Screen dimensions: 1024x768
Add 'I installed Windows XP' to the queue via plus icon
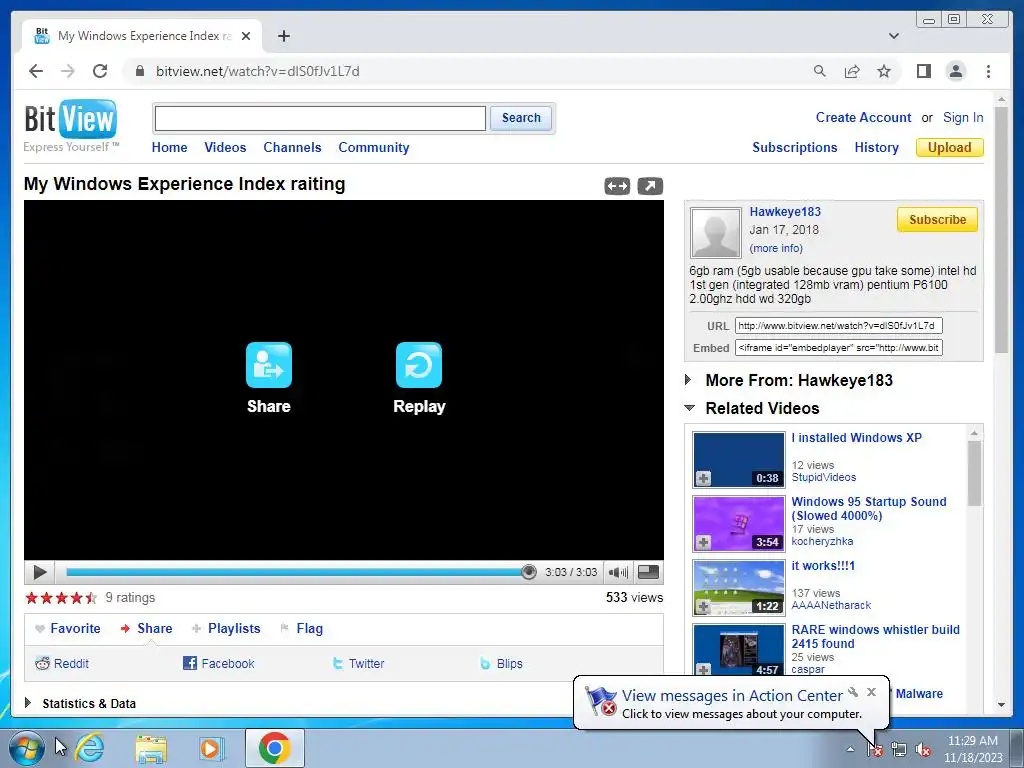703,479
